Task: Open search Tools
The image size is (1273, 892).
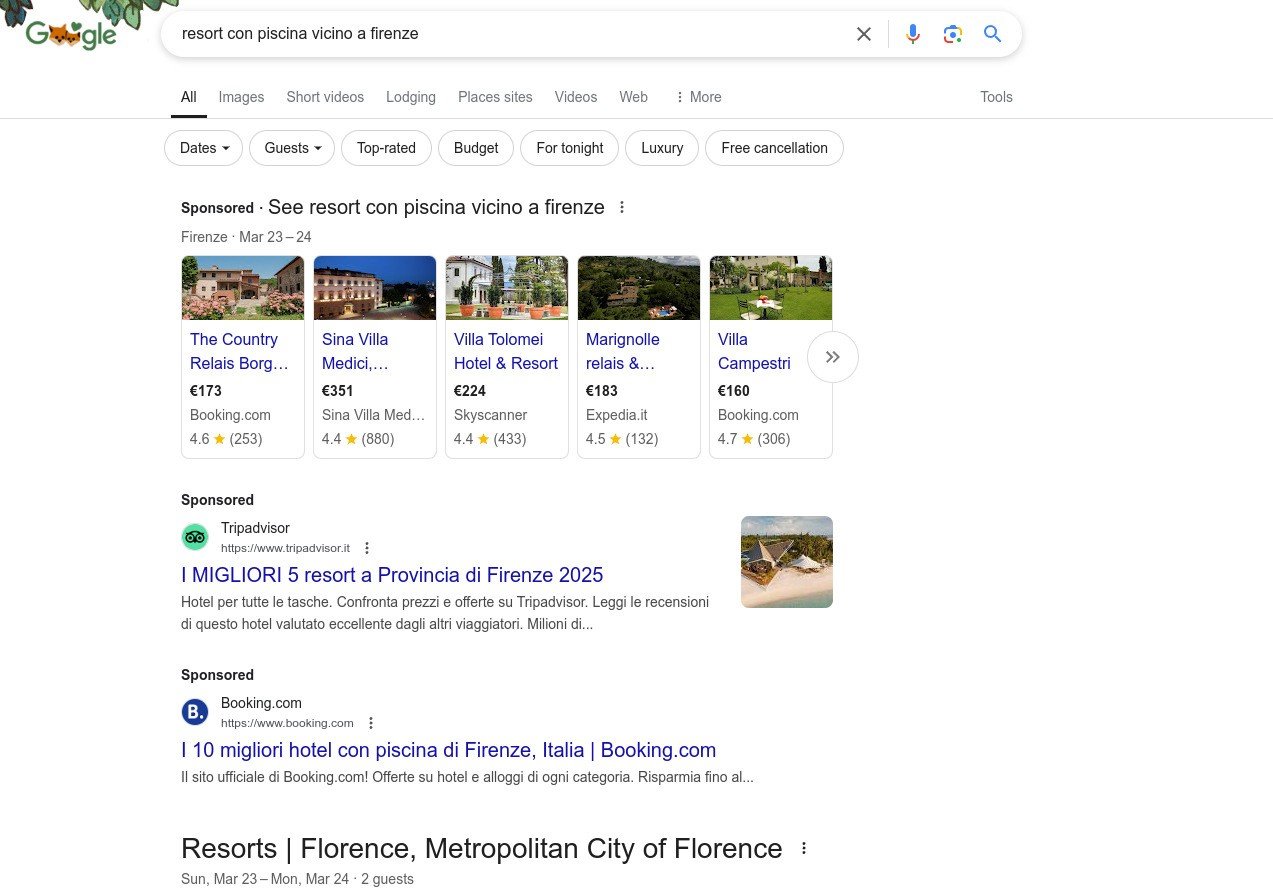Action: pos(996,97)
